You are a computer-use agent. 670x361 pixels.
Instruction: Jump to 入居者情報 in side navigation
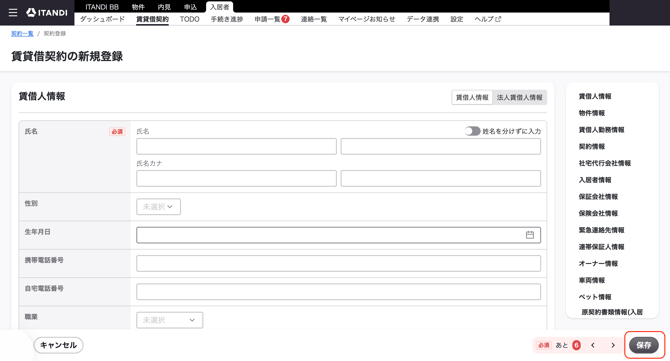595,180
